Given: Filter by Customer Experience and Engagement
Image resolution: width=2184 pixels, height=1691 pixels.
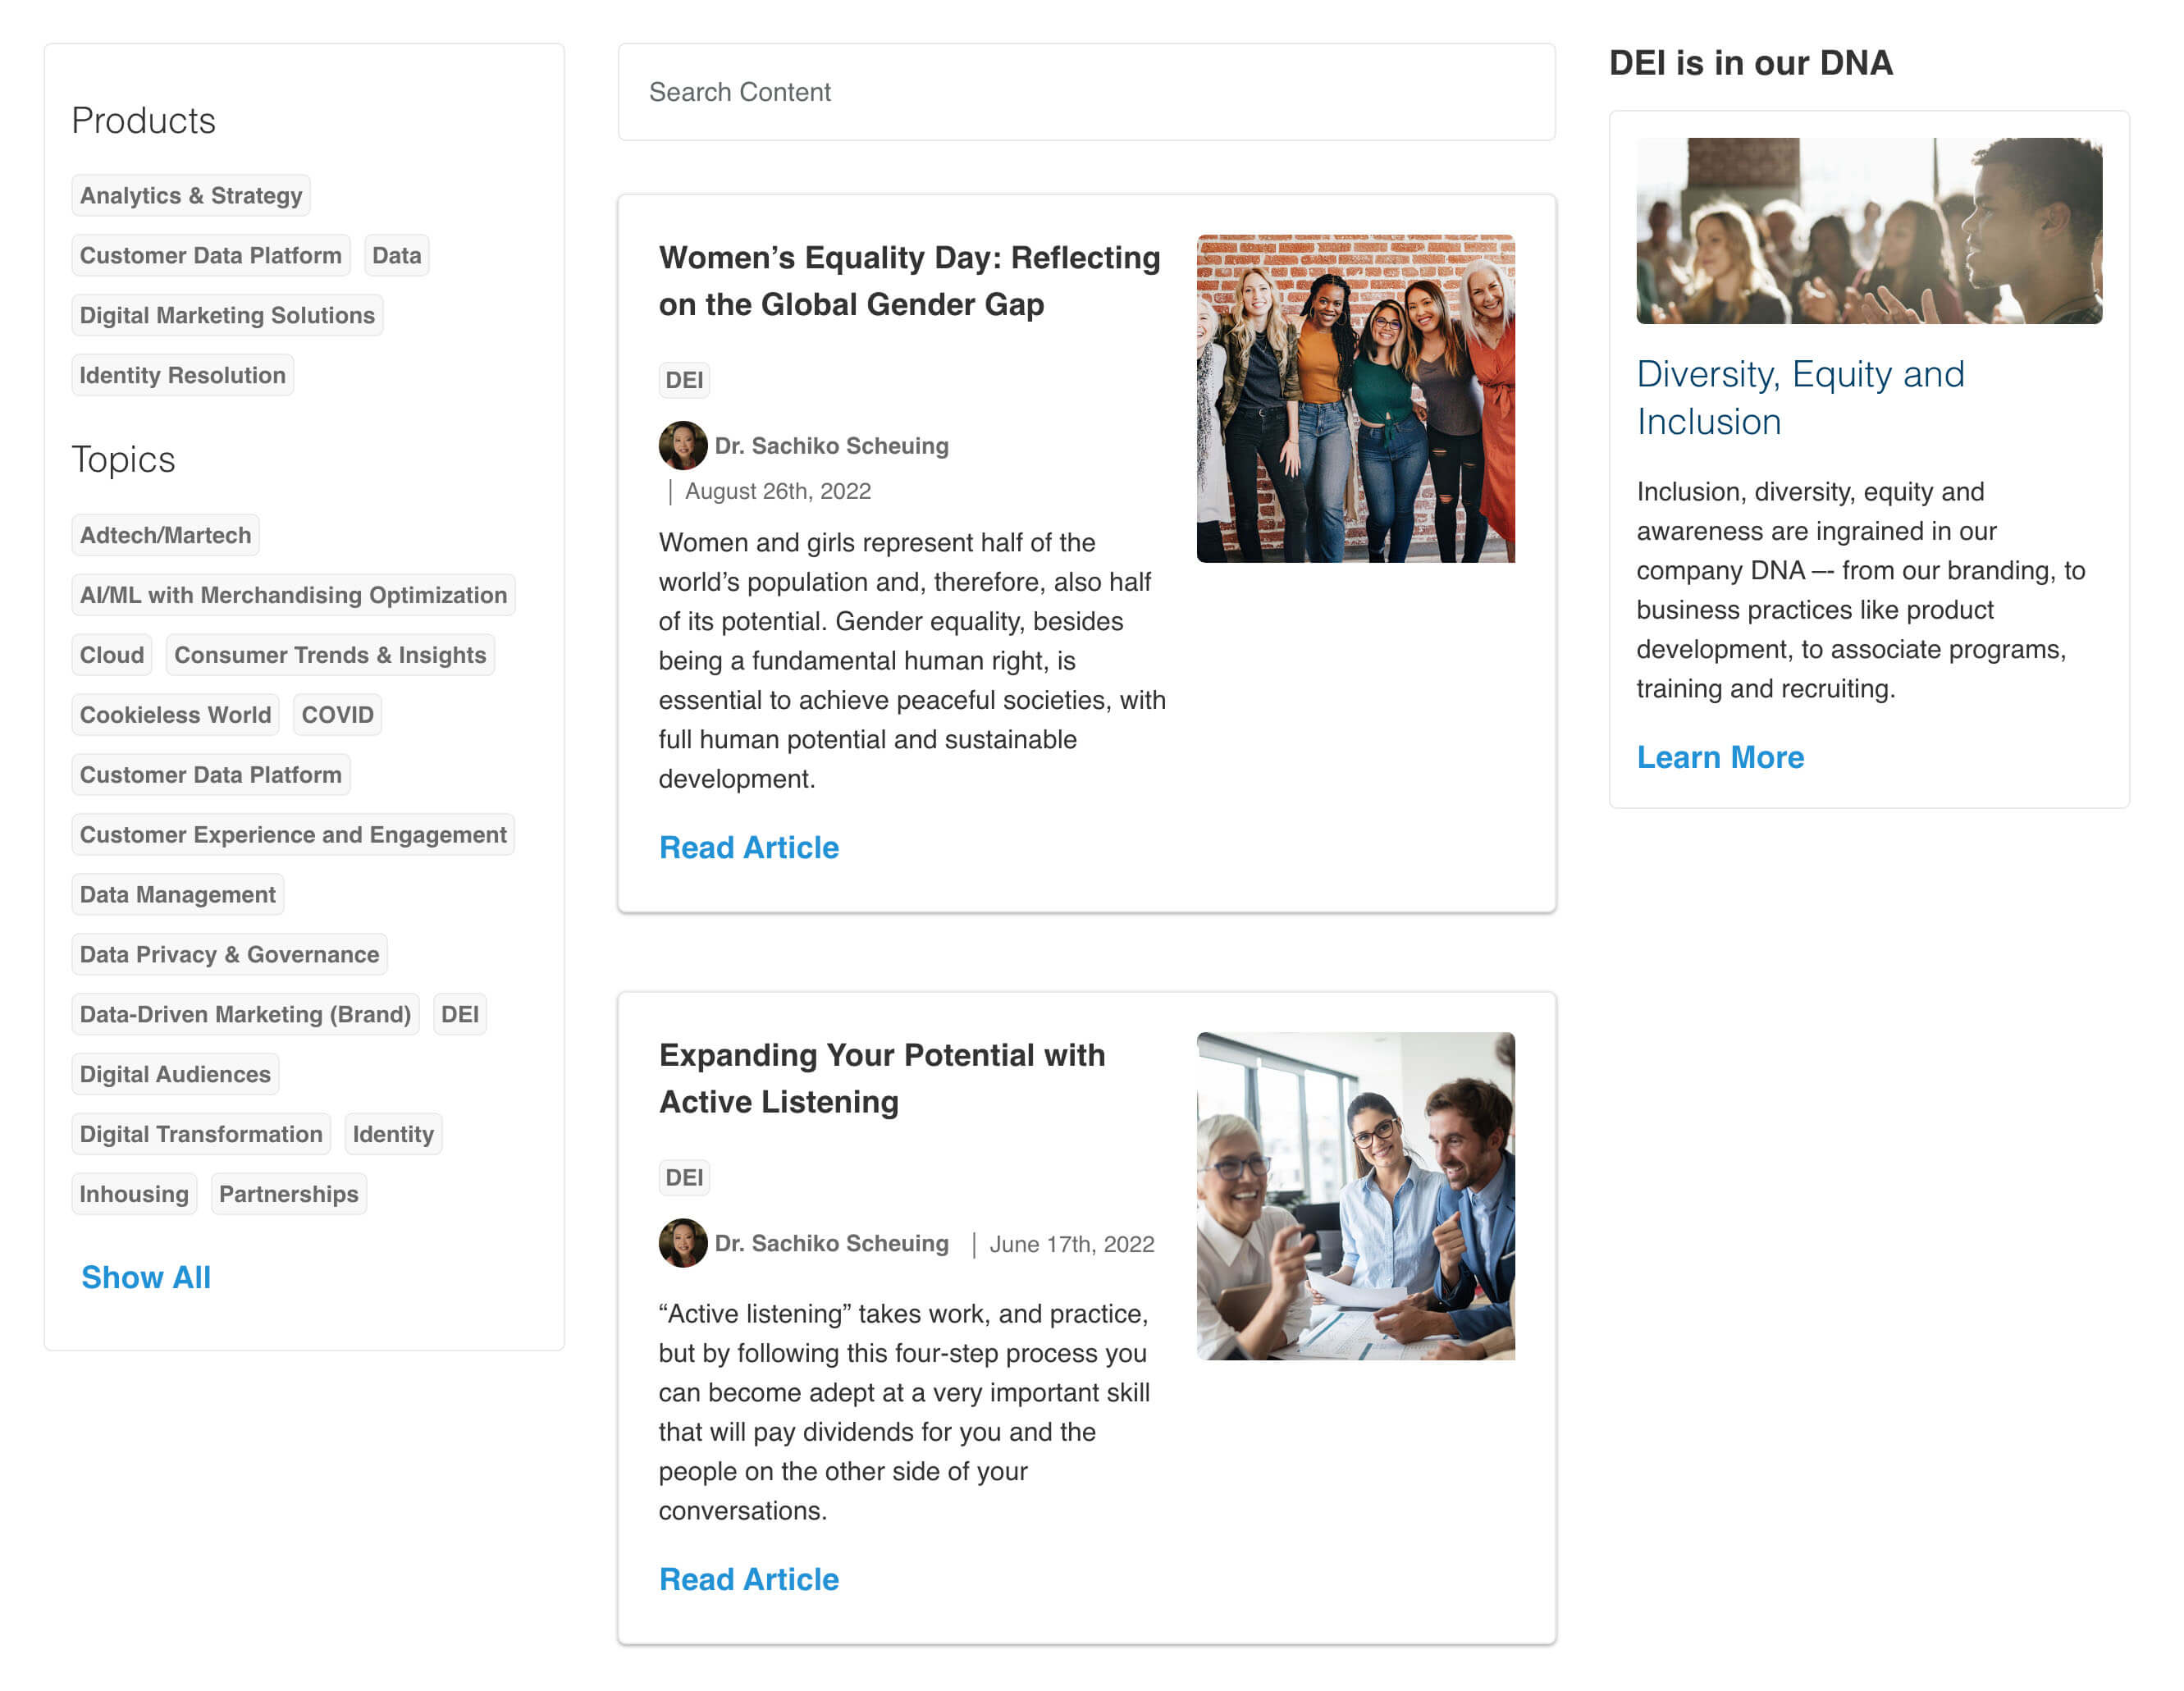Looking at the screenshot, I should click(293, 836).
